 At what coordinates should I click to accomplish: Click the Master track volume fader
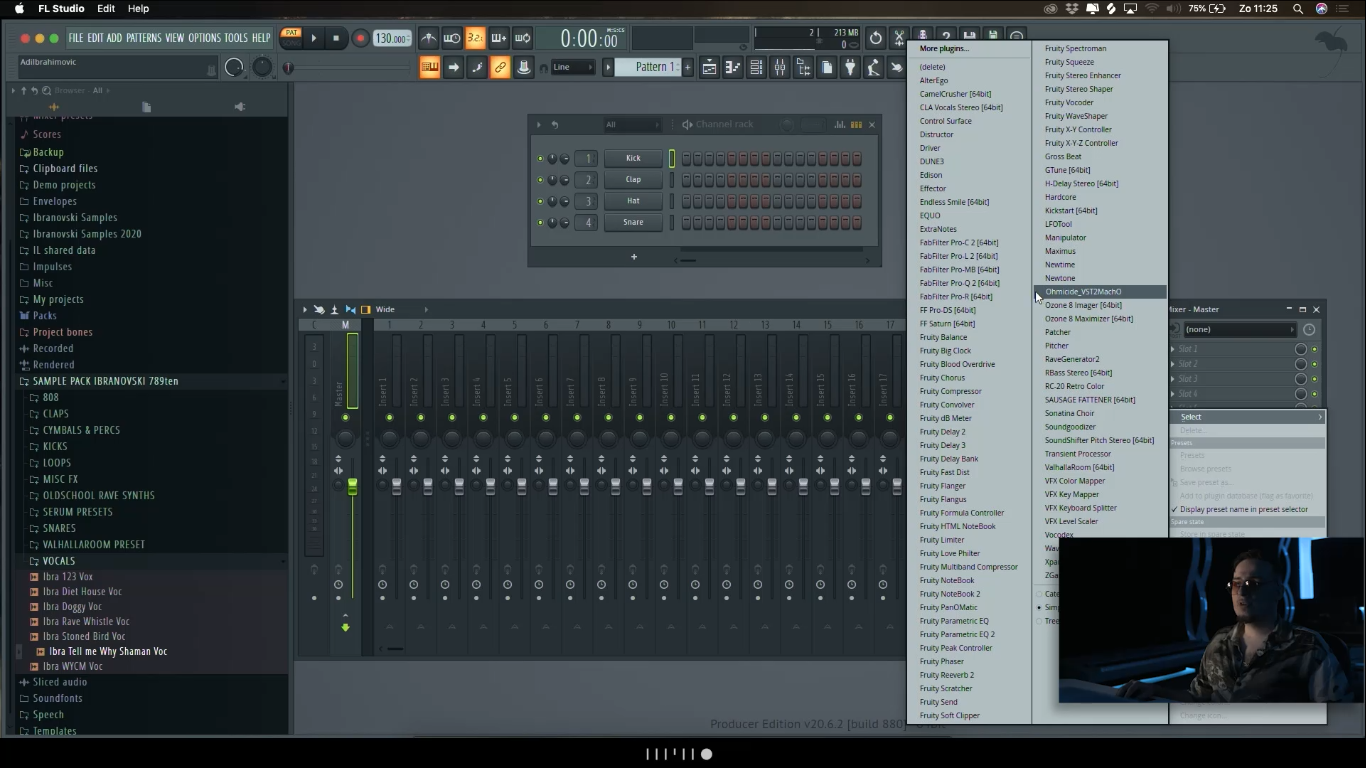click(352, 486)
